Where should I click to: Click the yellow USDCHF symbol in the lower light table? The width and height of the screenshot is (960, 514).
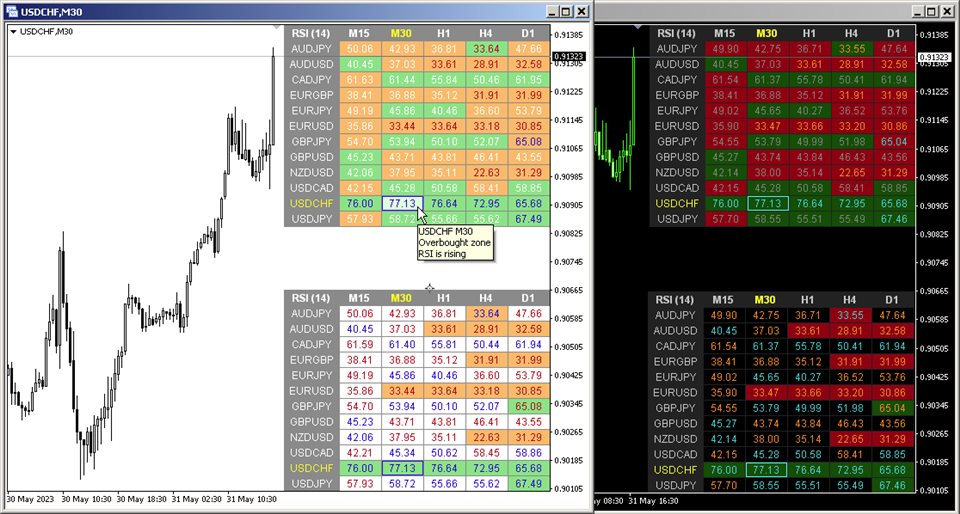pos(312,468)
